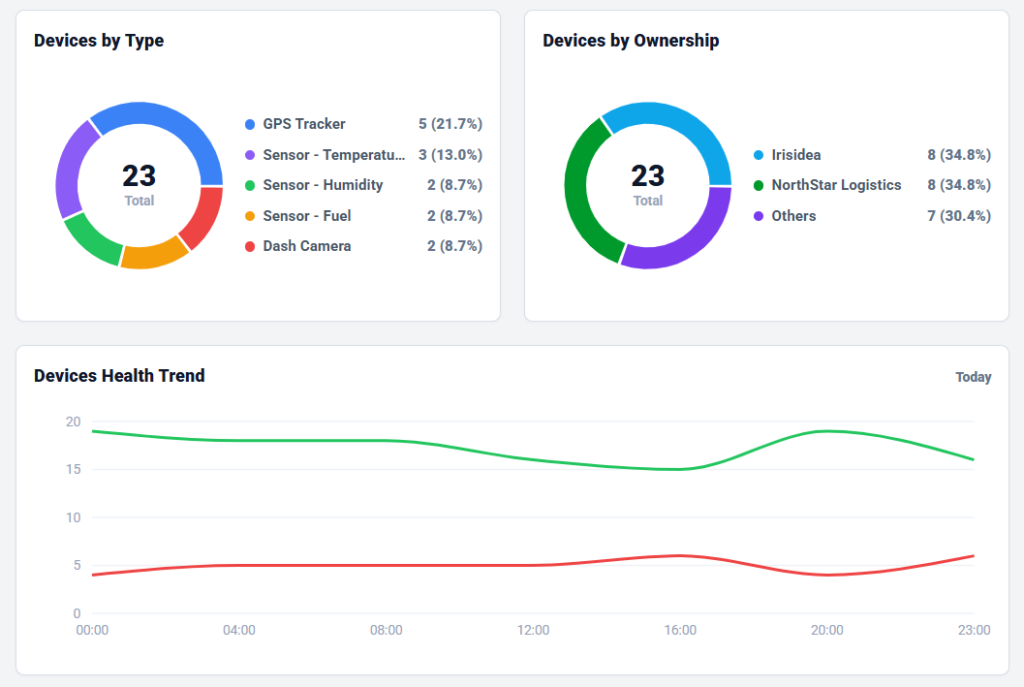Click the 04:00 time axis label

pos(239,630)
